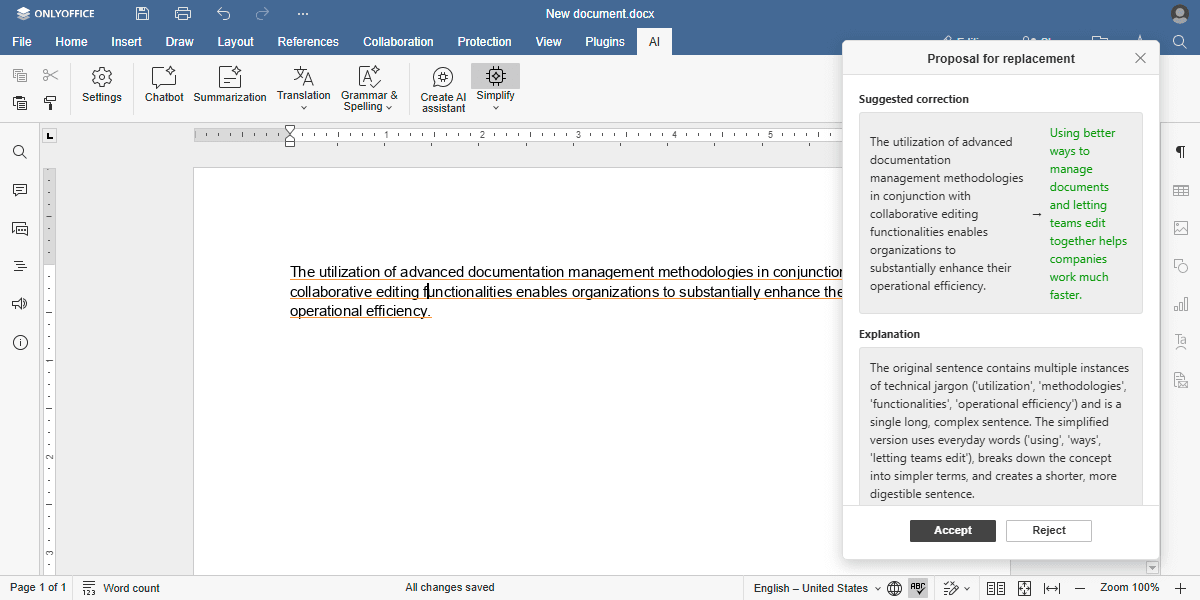Open the AI Chatbot tool
The image size is (1200, 600).
click(164, 85)
